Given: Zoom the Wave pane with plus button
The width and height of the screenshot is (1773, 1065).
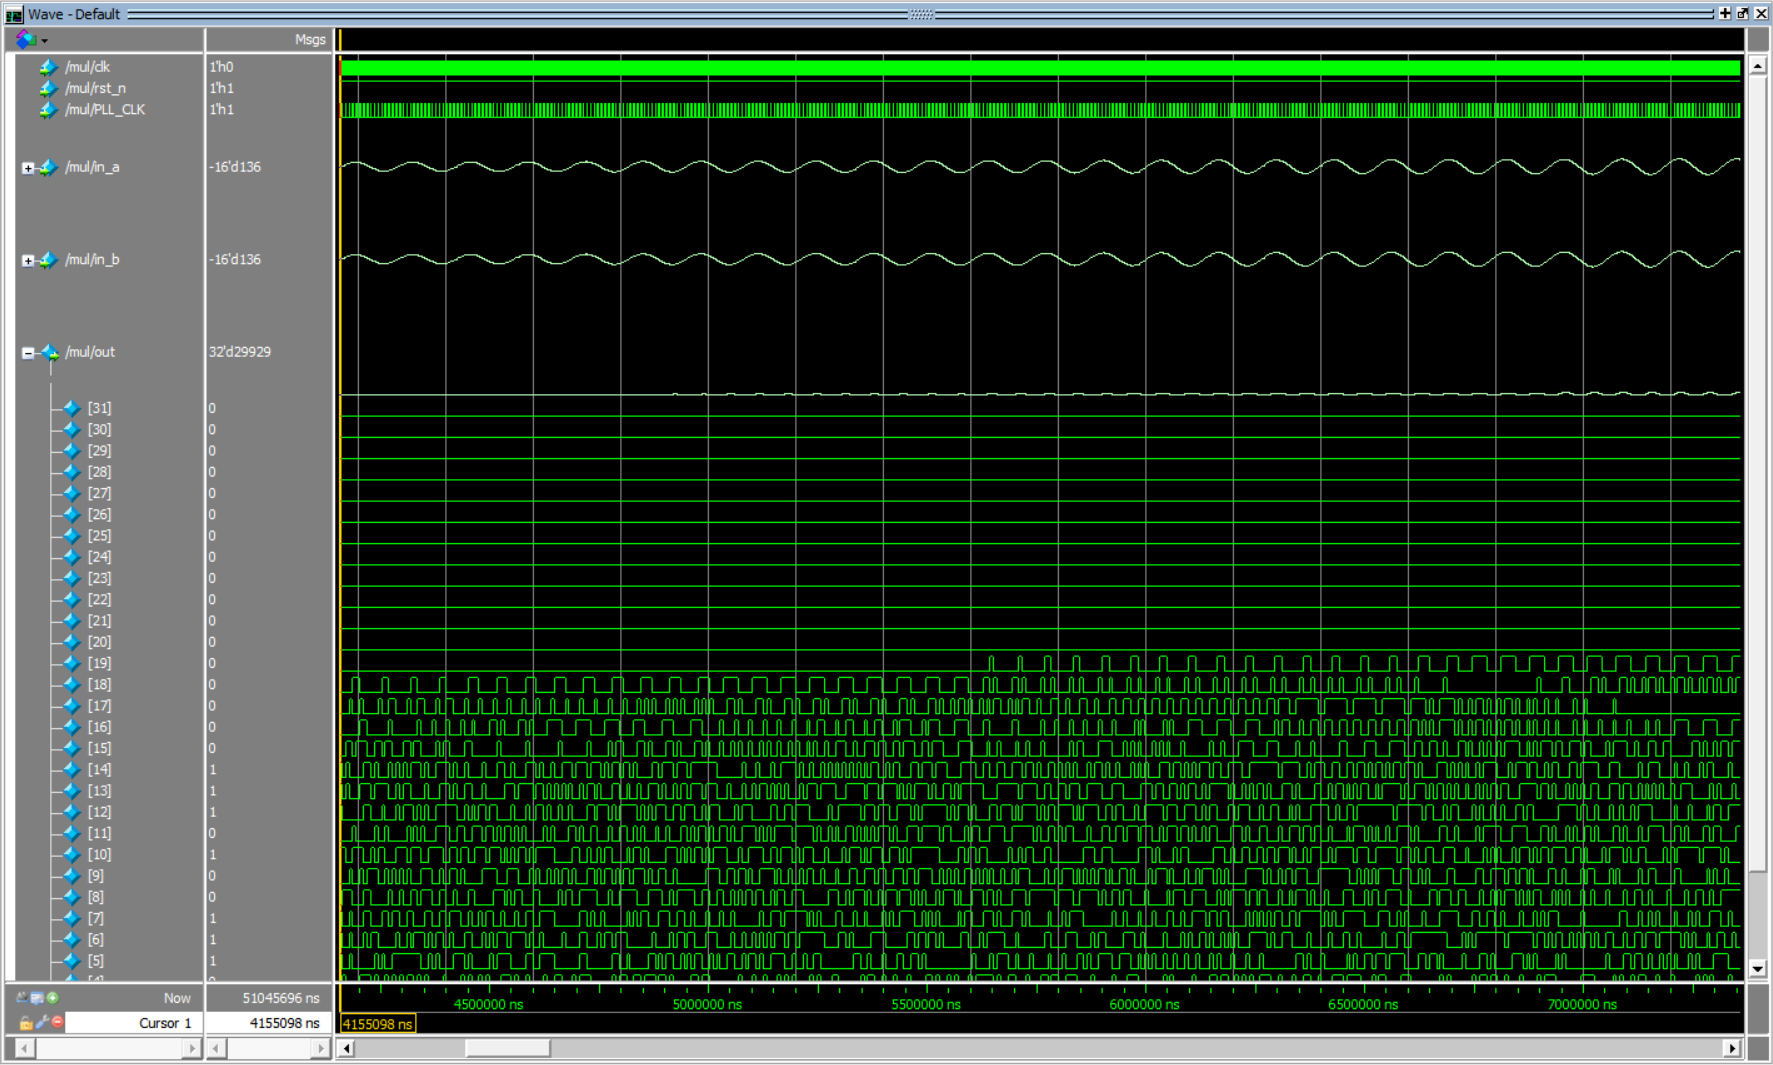Looking at the screenshot, I should 1725,13.
